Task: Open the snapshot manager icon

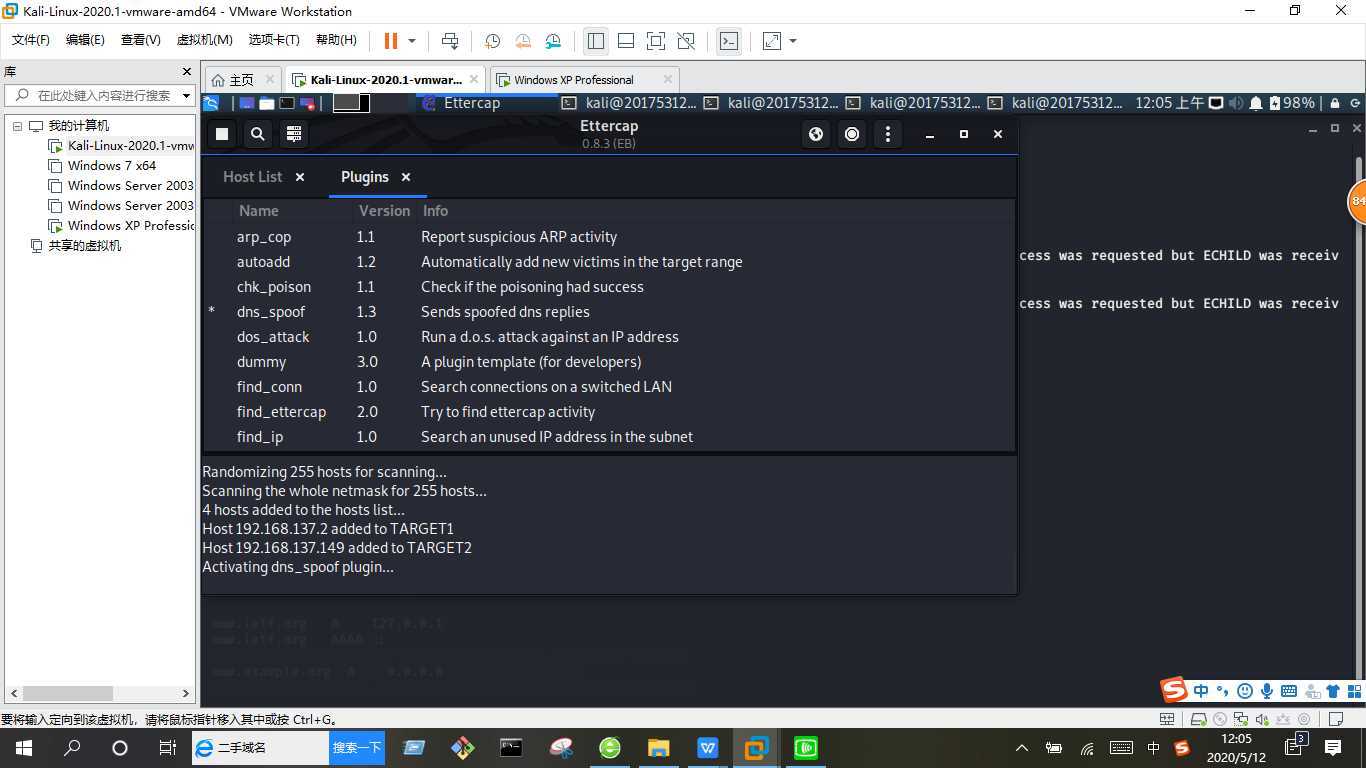Action: click(x=554, y=41)
